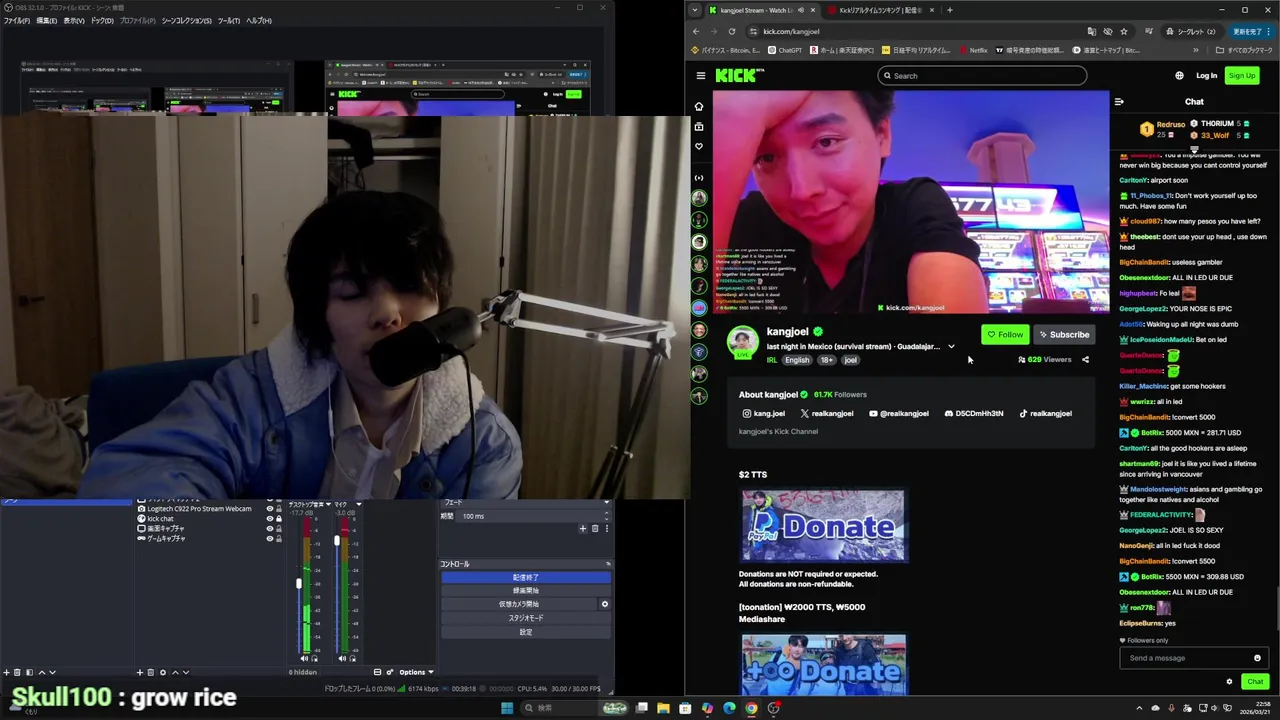Hide the 画面キャプチャ source
This screenshot has width=1280, height=720.
point(270,528)
